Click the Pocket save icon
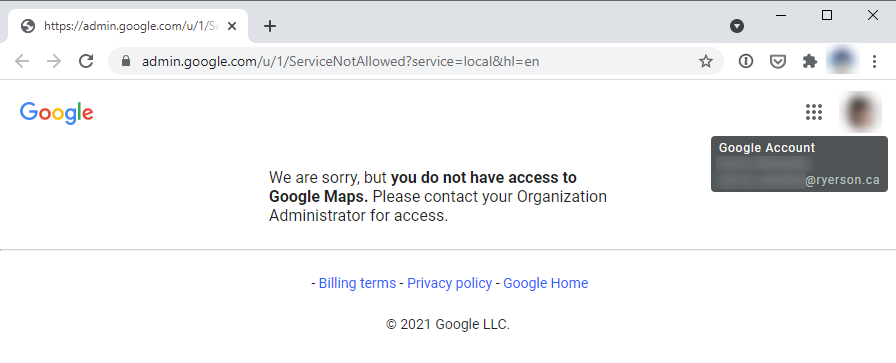The width and height of the screenshot is (896, 363). (x=778, y=61)
